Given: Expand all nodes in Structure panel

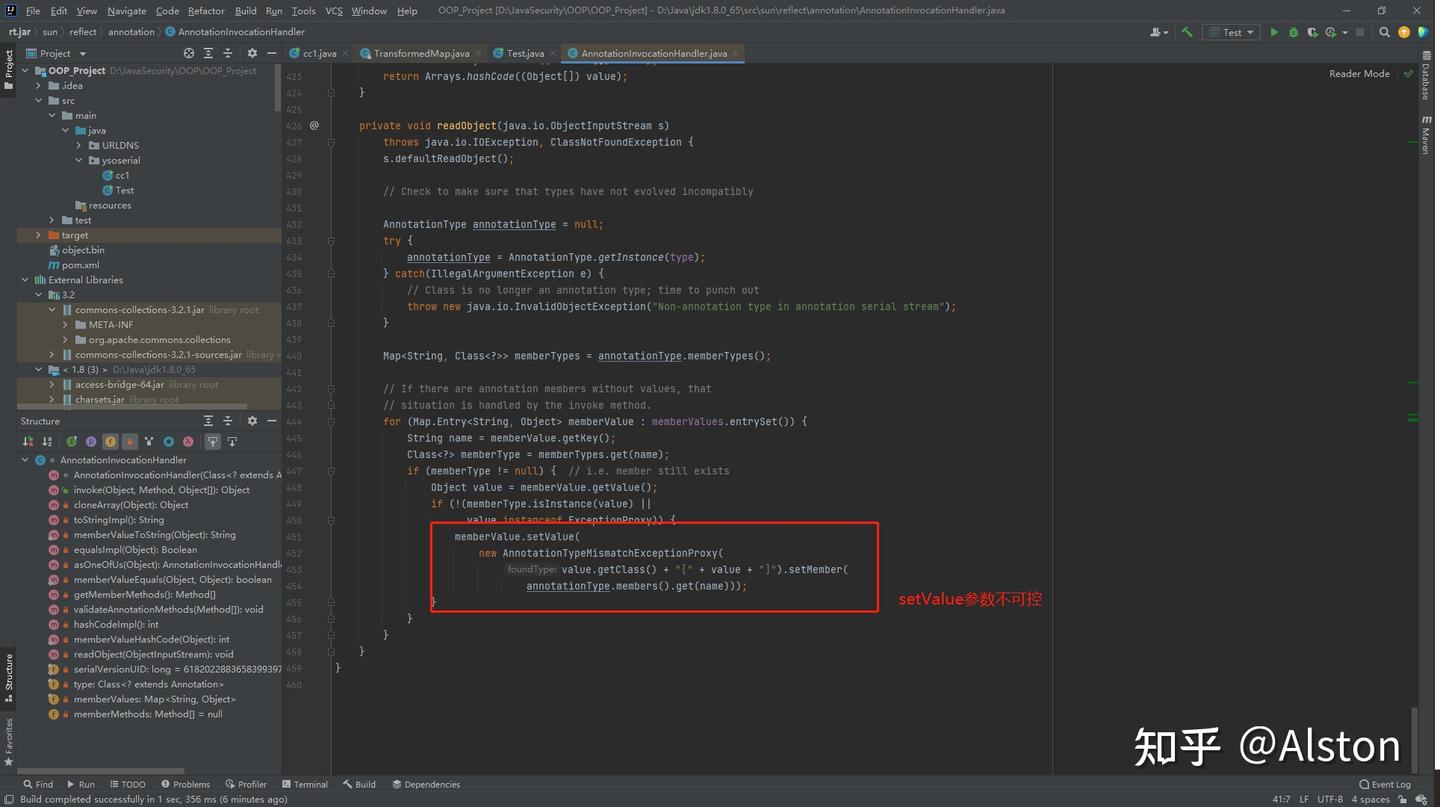Looking at the screenshot, I should [x=208, y=421].
